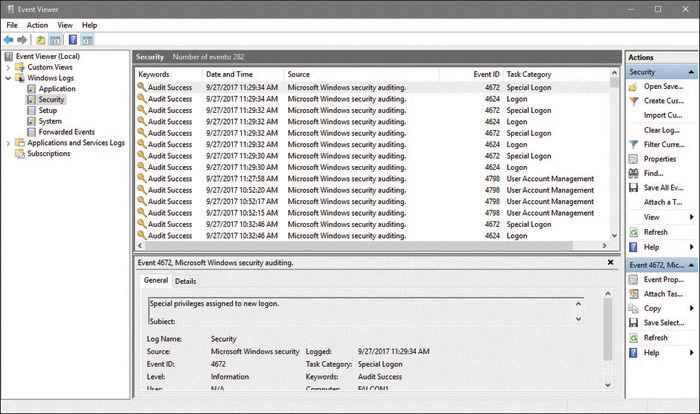This screenshot has width=700, height=414.
Task: Click the blue Help toolbar icon
Action: [x=73, y=40]
